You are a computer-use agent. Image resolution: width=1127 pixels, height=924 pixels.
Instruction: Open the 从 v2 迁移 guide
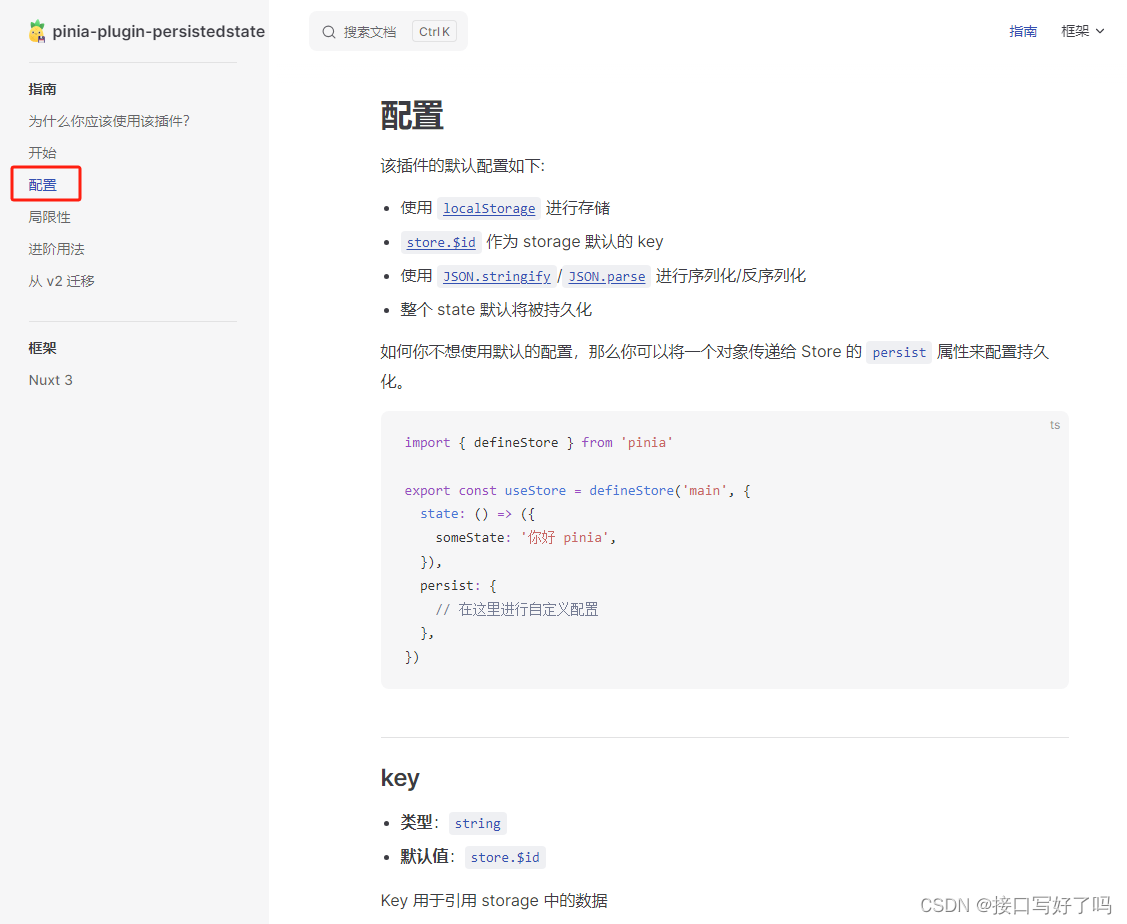62,281
